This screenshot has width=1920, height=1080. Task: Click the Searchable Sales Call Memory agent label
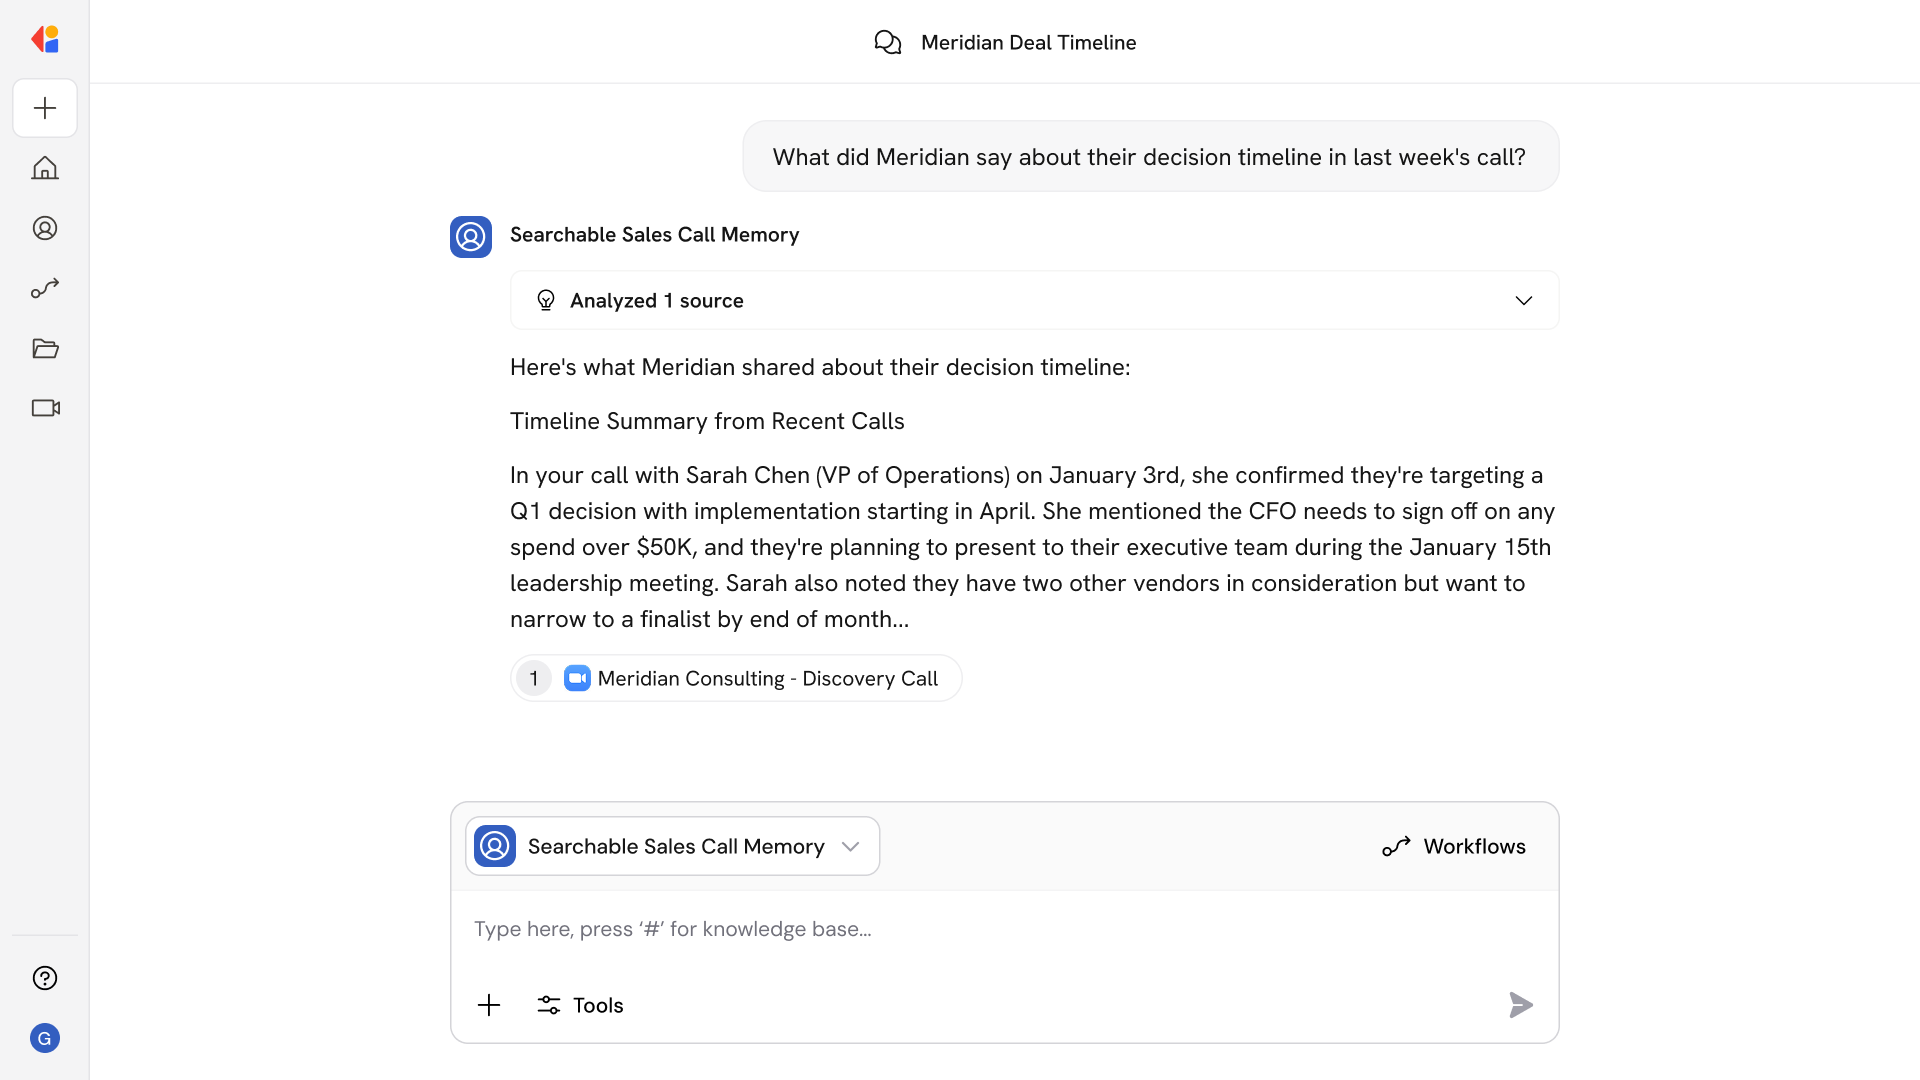654,234
